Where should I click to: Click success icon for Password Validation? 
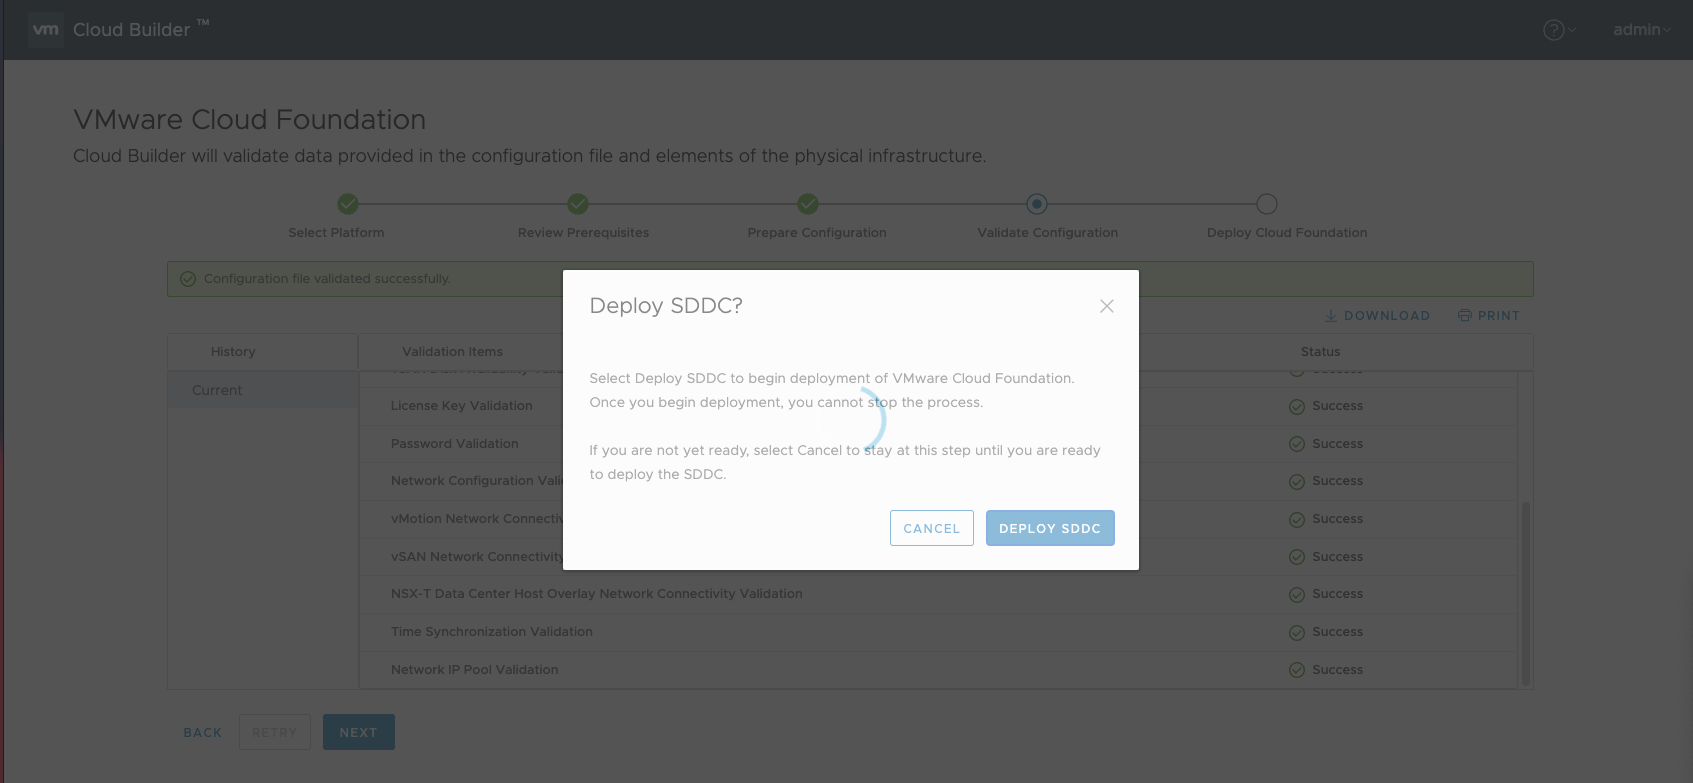pyautogui.click(x=1297, y=444)
